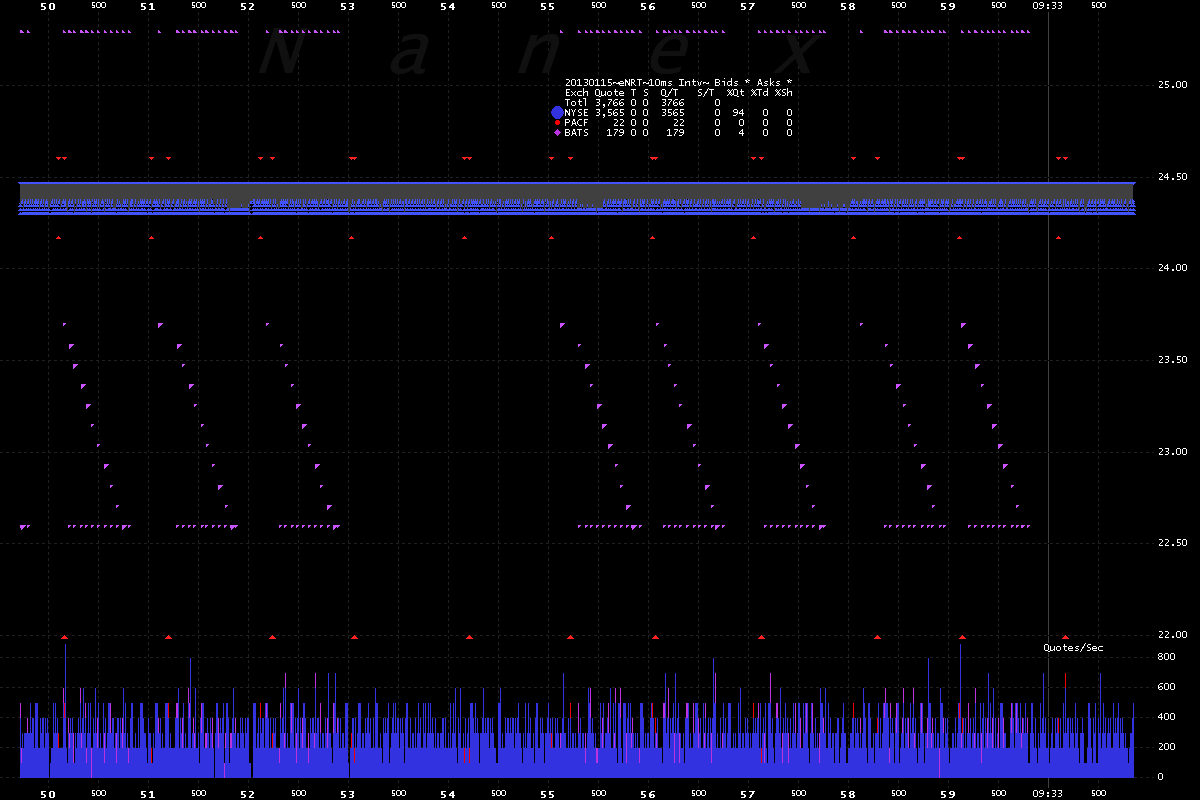Click the Totl row label
This screenshot has width=1200, height=800.
576,102
